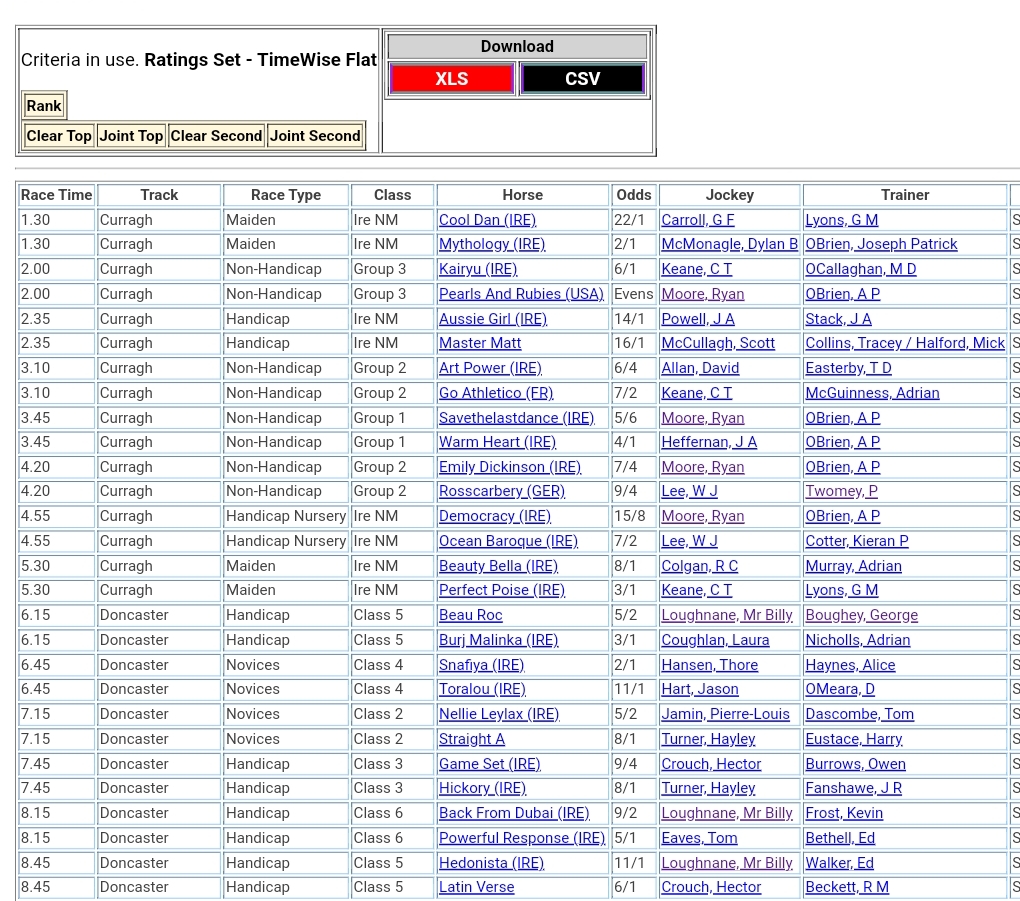The image size is (1020, 901).
Task: Click the Odds column header
Action: tap(634, 195)
